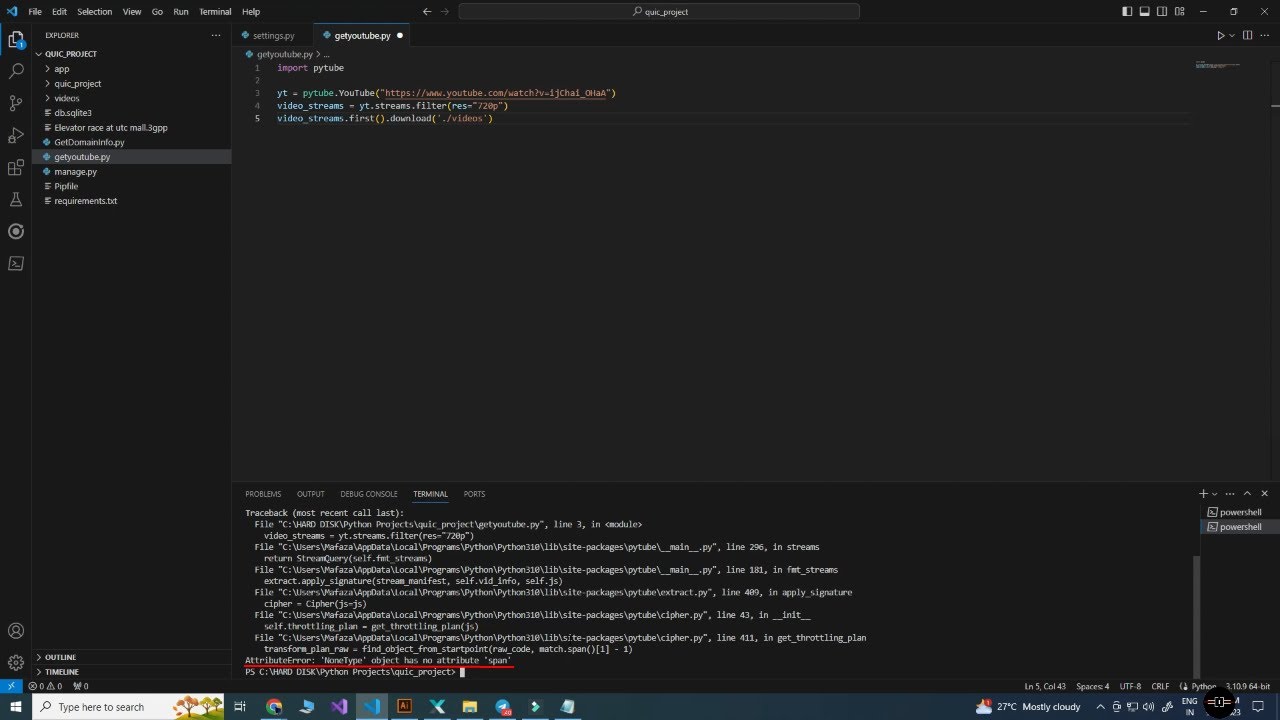Image resolution: width=1280 pixels, height=720 pixels.
Task: Toggle Primary Side Bar layout button
Action: pos(1127,12)
